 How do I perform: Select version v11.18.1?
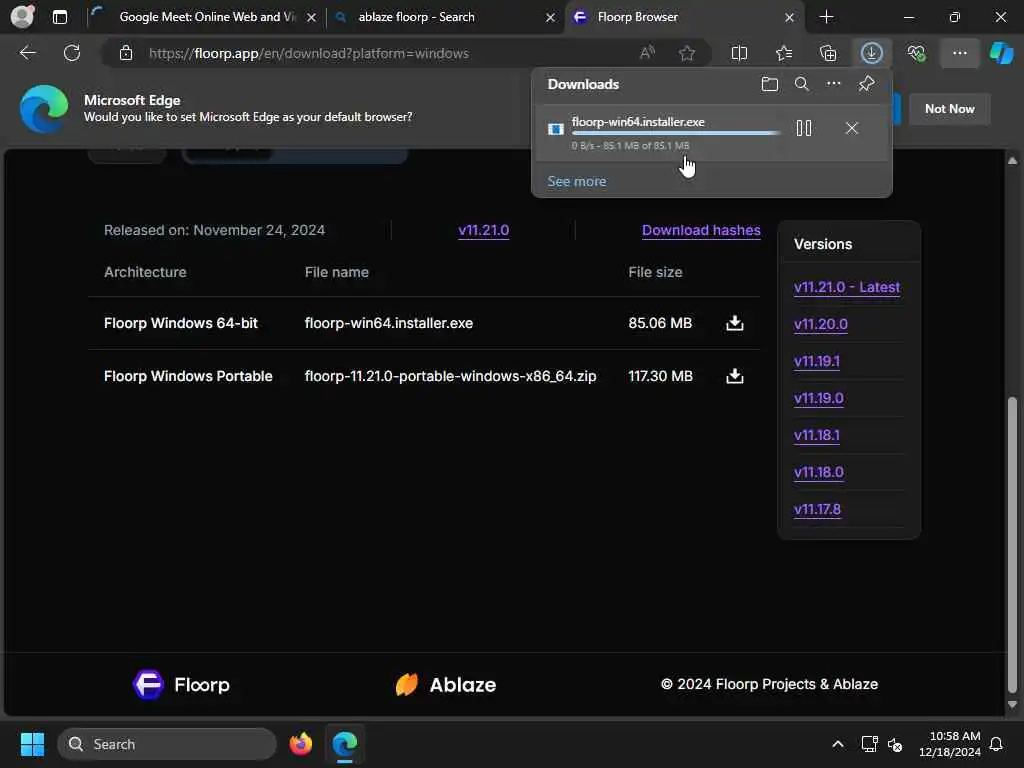click(816, 436)
